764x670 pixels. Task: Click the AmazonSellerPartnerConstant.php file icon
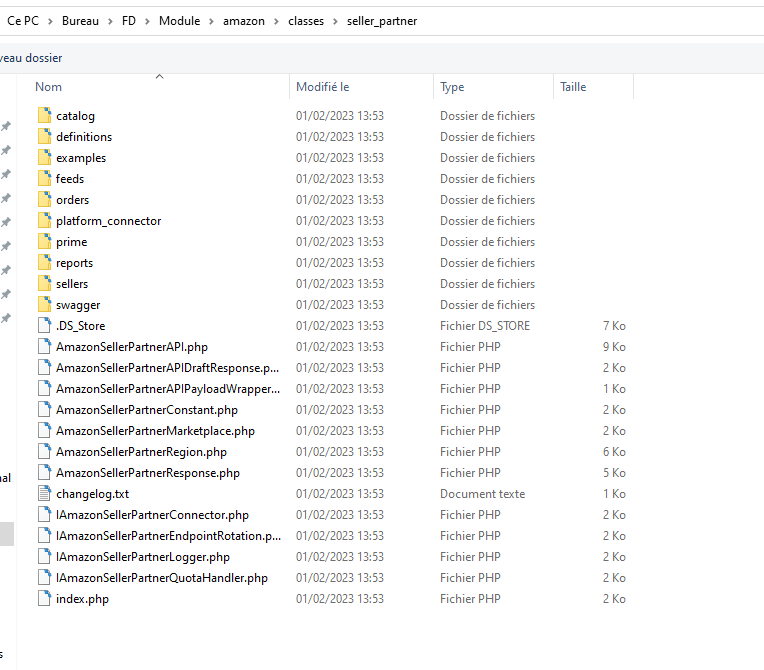44,409
